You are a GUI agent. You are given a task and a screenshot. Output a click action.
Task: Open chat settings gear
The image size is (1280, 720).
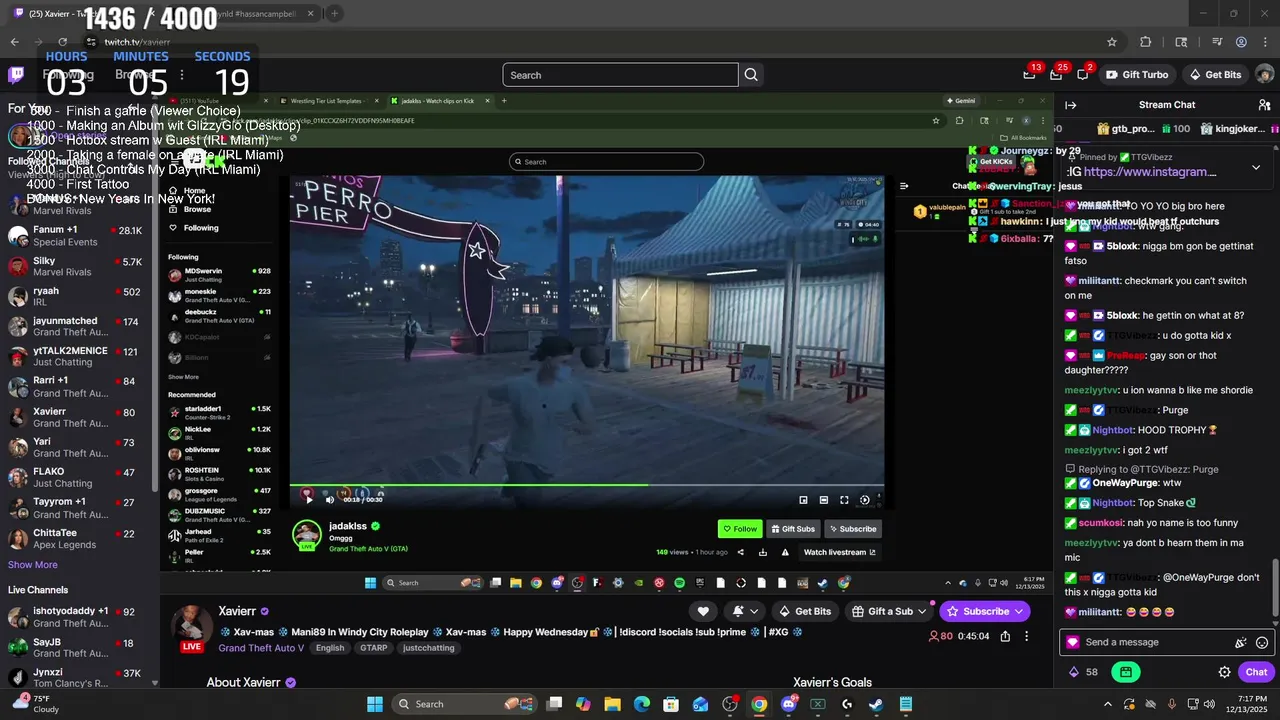1224,672
